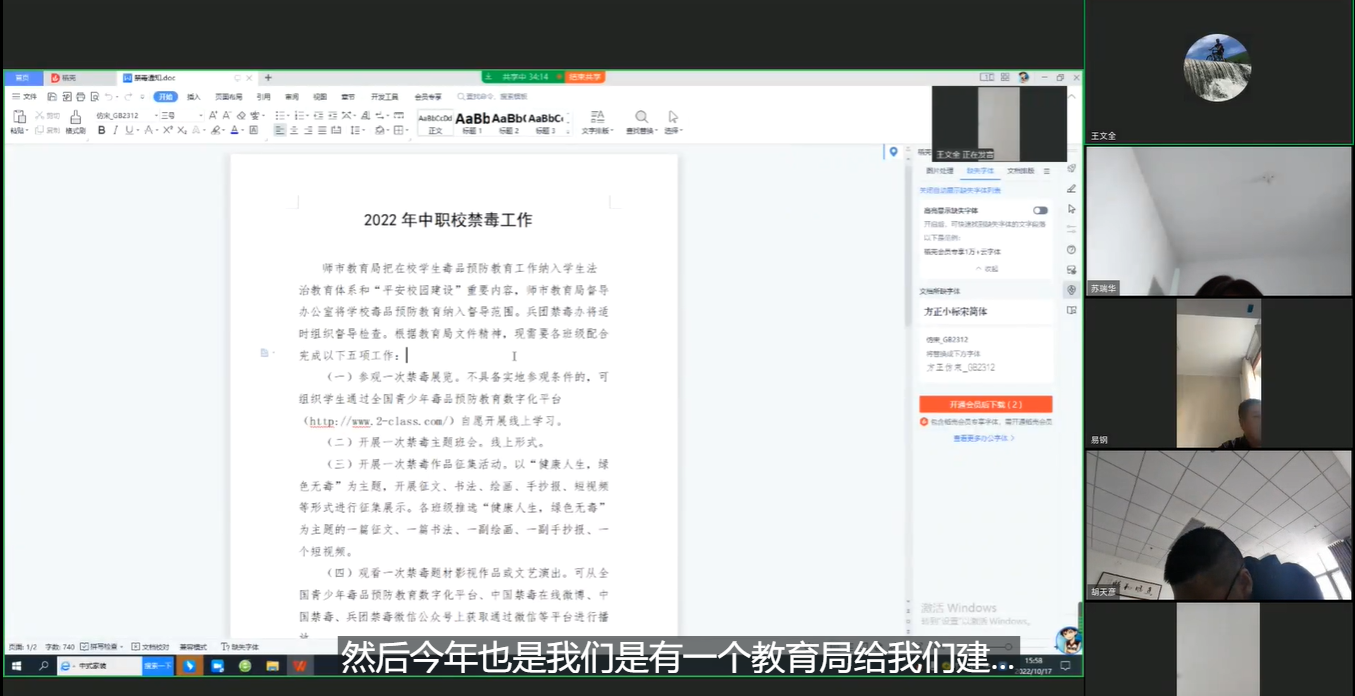This screenshot has height=696, width=1355.
Task: Click end sharing orange button
Action: [585, 77]
